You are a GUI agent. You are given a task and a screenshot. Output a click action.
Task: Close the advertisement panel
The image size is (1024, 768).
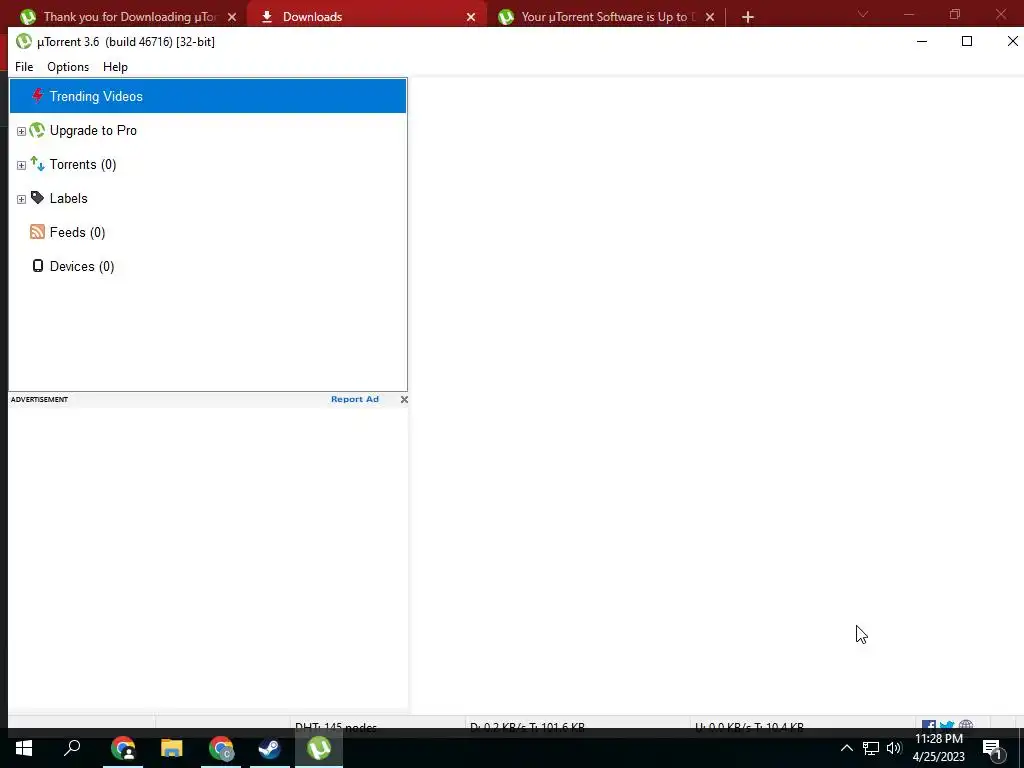404,399
